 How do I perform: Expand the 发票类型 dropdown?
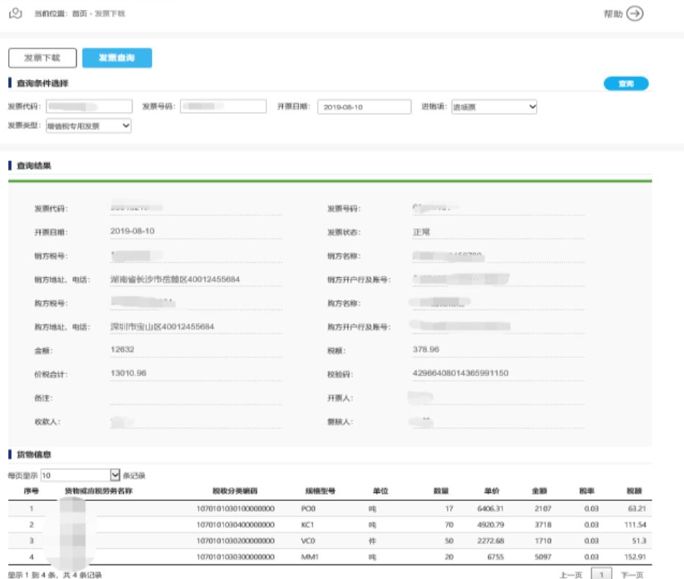coord(88,125)
